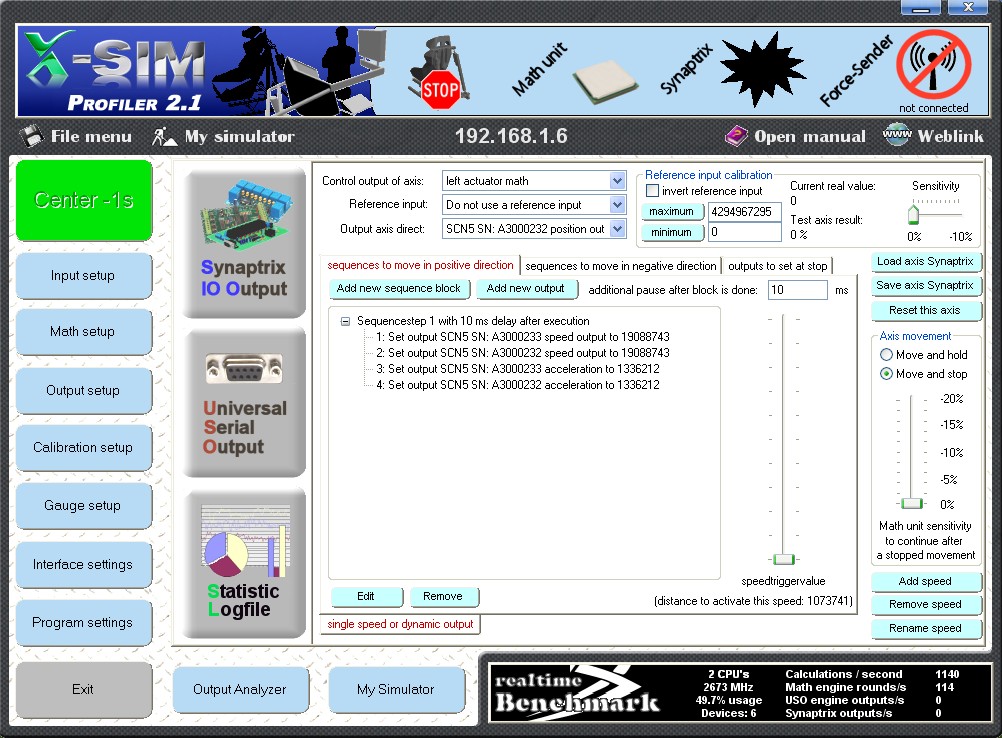Open Program settings
1002x738 pixels.
click(83, 622)
